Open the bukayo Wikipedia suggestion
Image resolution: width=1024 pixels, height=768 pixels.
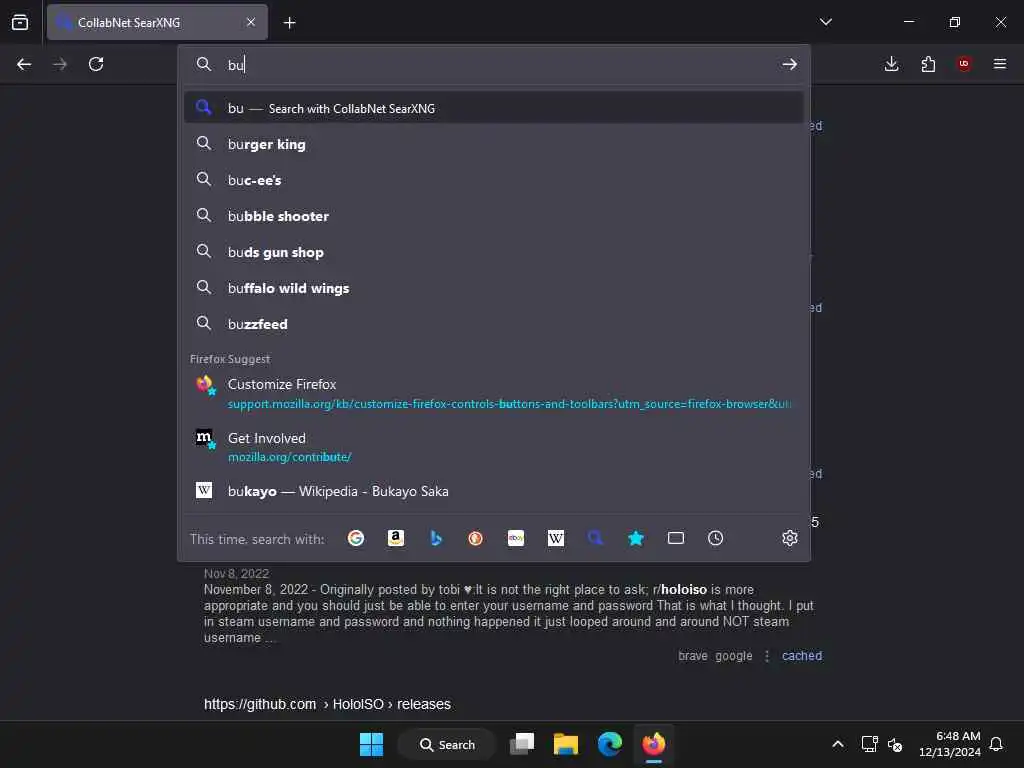click(x=494, y=490)
